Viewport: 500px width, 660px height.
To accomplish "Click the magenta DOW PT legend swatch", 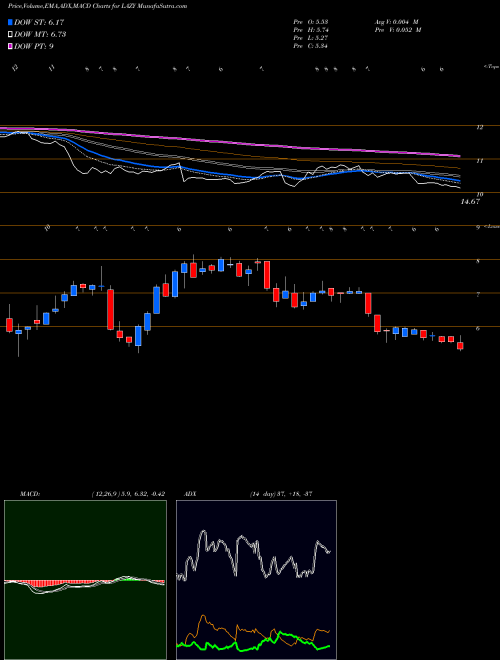I will point(11,46).
